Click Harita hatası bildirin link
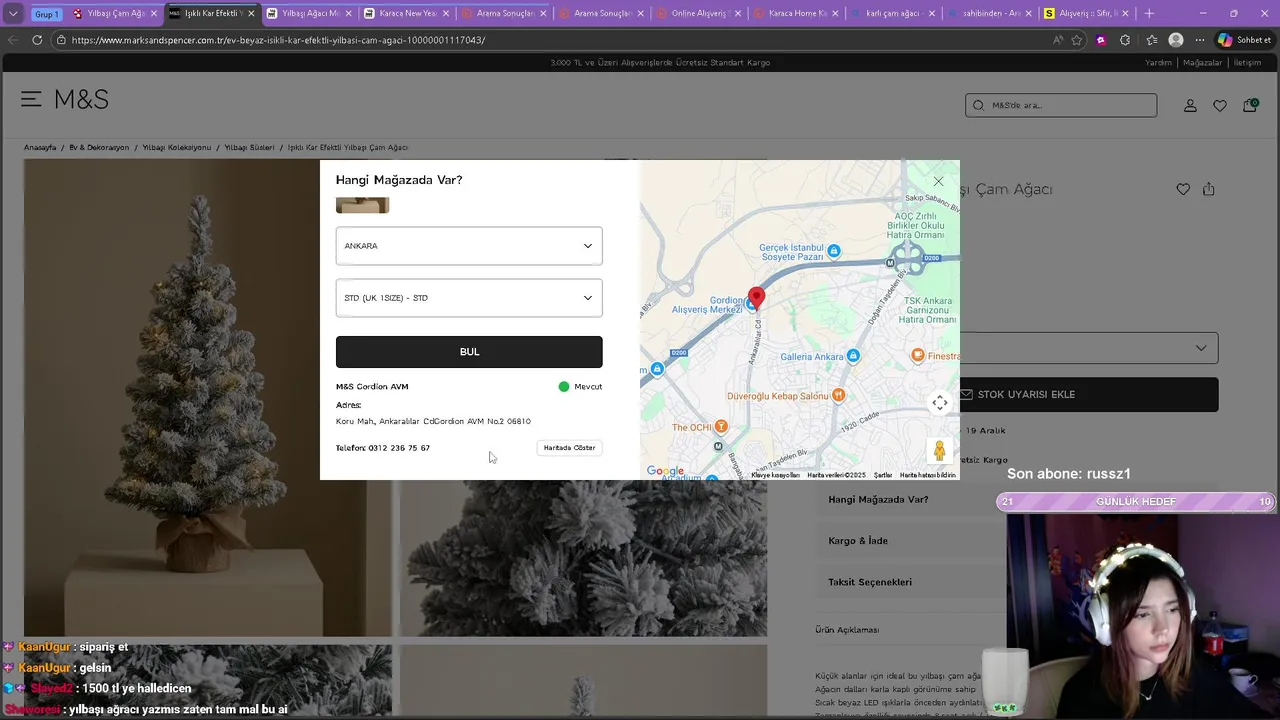This screenshot has width=1280, height=720. coord(928,475)
